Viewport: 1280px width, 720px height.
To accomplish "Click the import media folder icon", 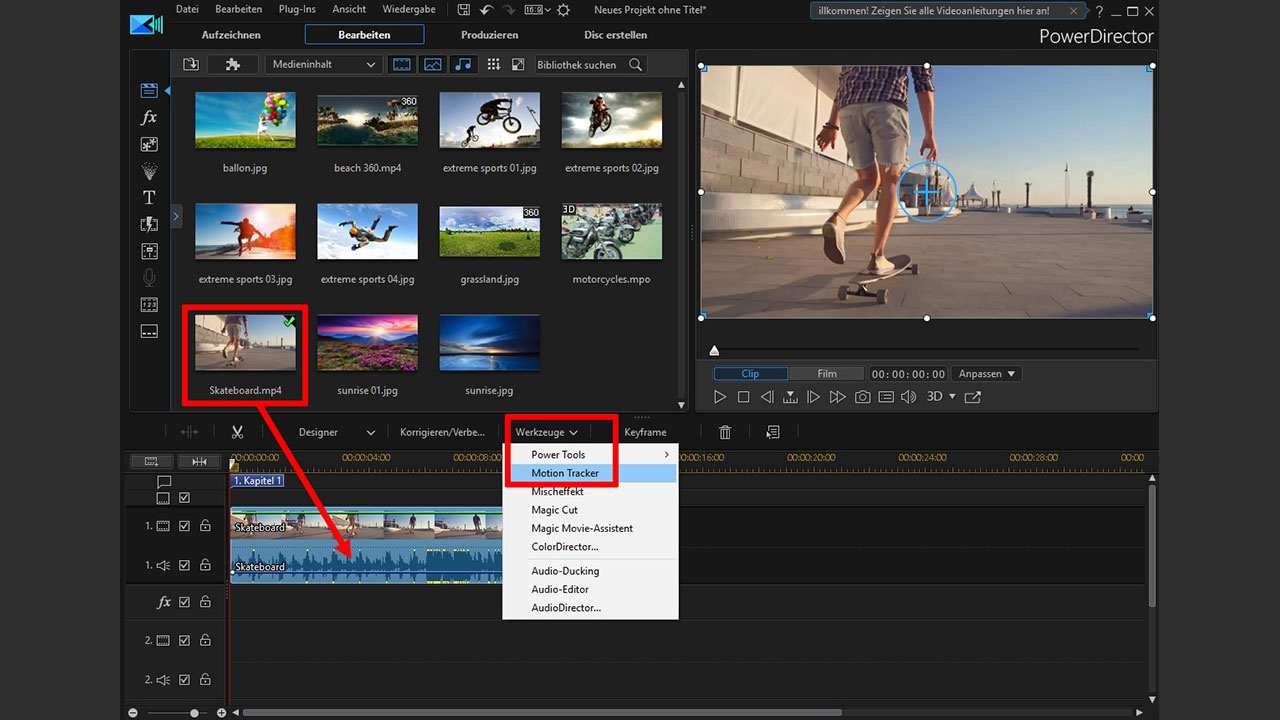I will (191, 64).
